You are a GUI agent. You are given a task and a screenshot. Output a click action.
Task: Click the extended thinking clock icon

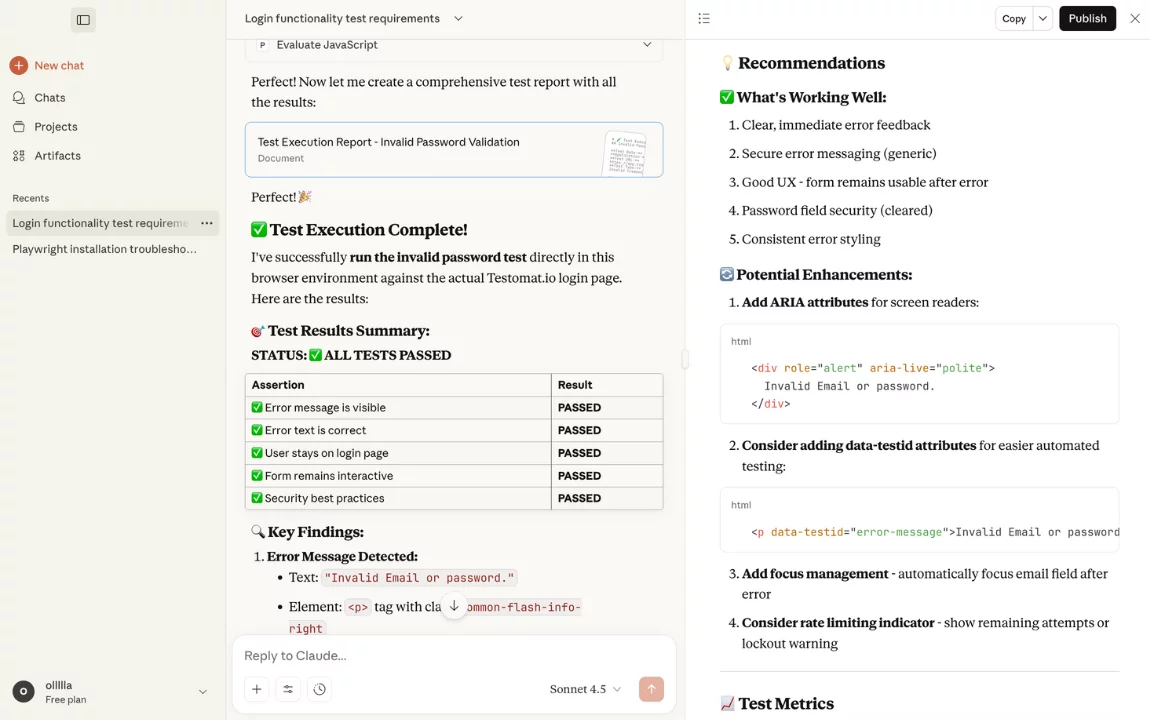pyautogui.click(x=319, y=689)
